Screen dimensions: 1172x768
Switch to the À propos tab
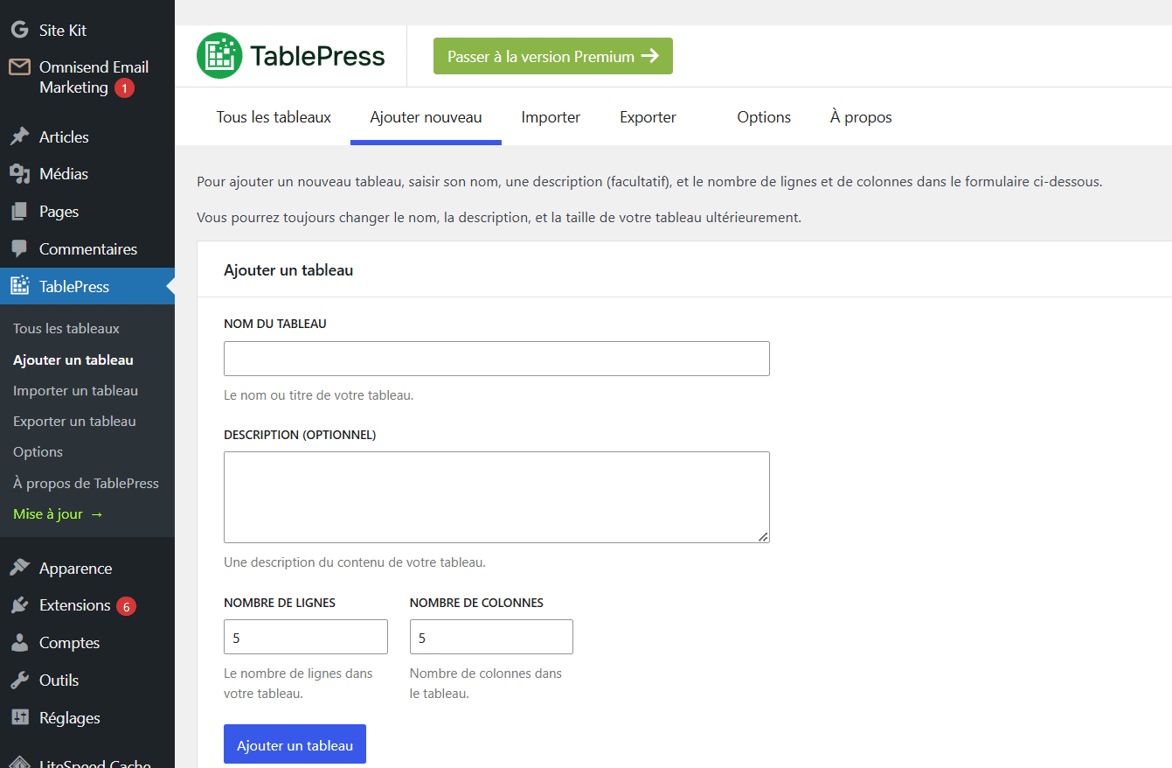pyautogui.click(x=861, y=117)
